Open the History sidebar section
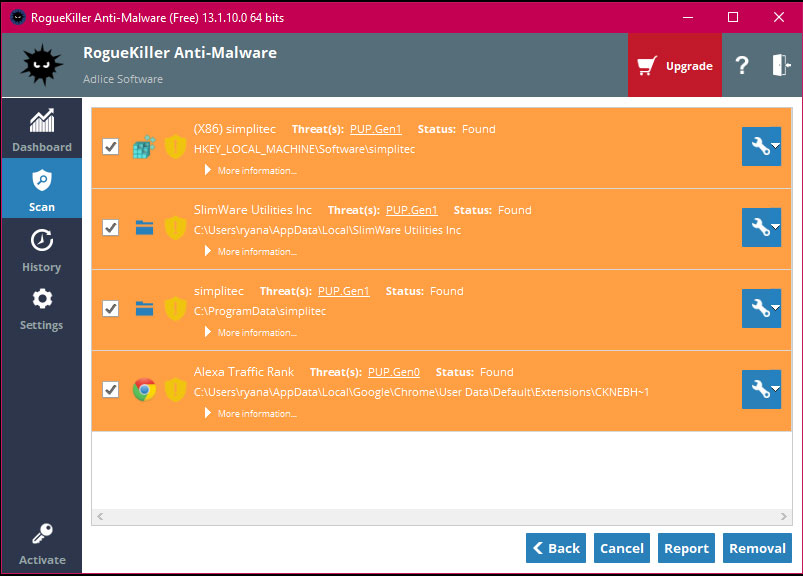The image size is (803, 576). tap(41, 250)
